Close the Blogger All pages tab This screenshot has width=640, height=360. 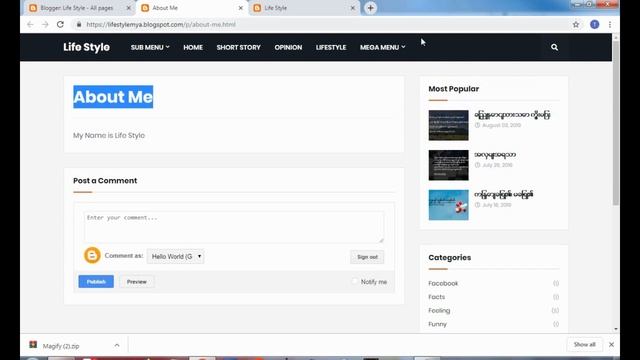pos(129,8)
